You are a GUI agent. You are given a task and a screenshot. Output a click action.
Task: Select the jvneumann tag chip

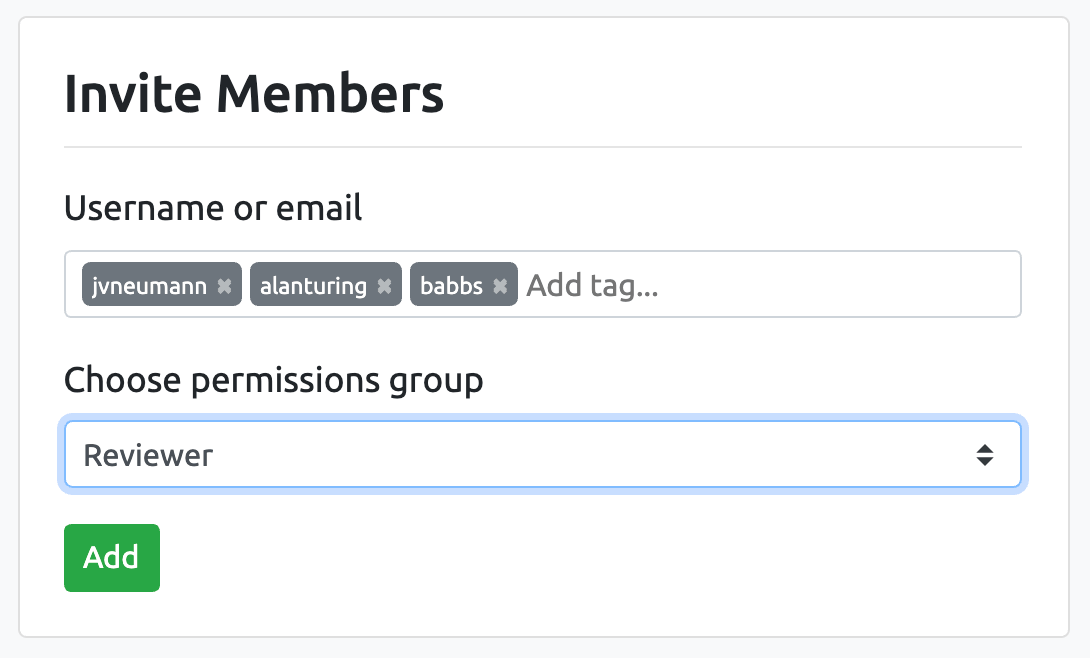pyautogui.click(x=150, y=285)
